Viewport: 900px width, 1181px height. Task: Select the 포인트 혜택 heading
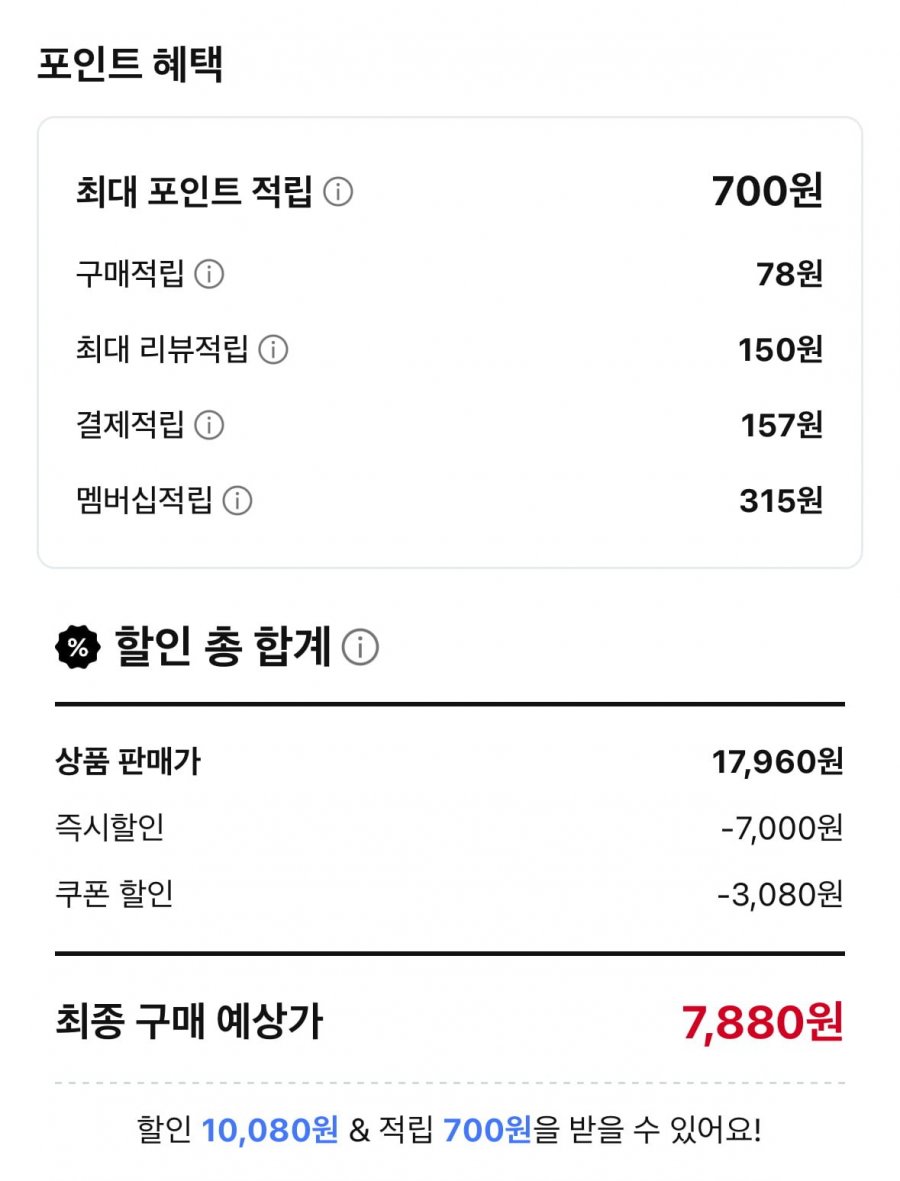(x=130, y=65)
